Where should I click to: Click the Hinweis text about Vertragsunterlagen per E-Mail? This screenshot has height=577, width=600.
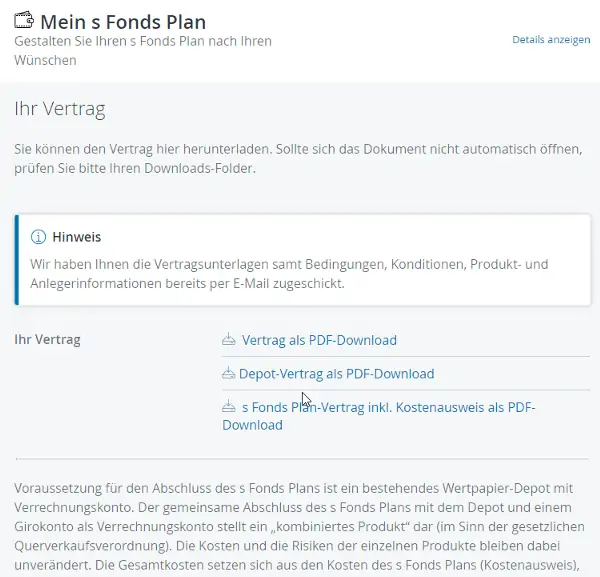tap(289, 274)
